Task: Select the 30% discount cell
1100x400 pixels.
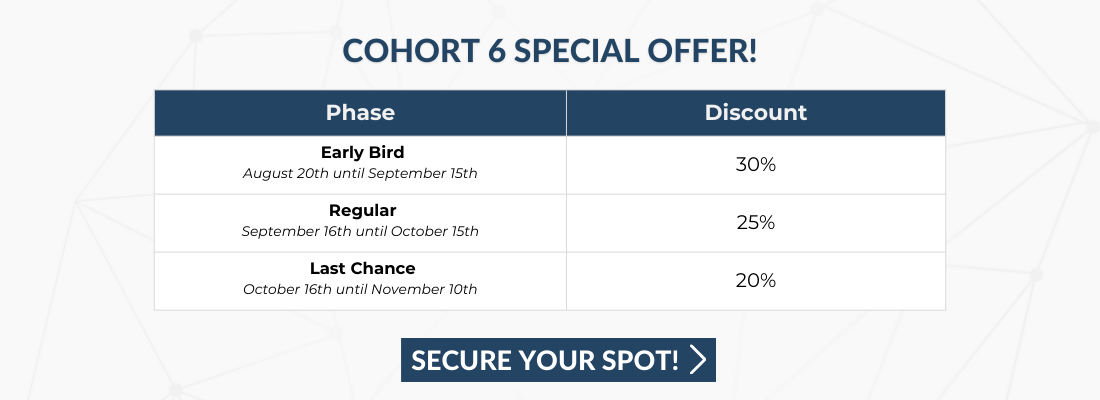Action: click(756, 165)
